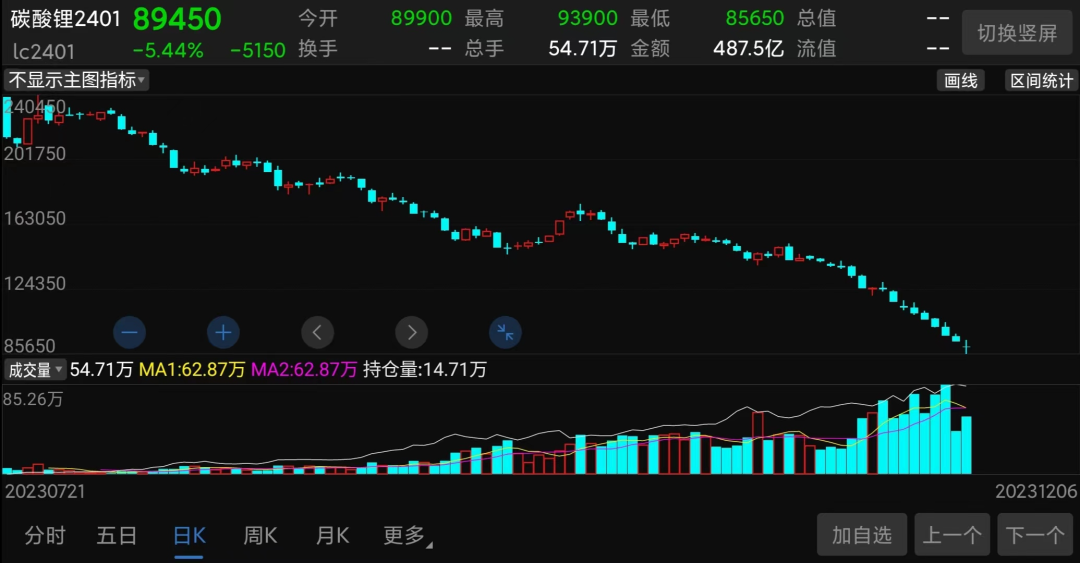The height and width of the screenshot is (563, 1080).
Task: Go to next contract with 下一个
Action: pos(1035,535)
